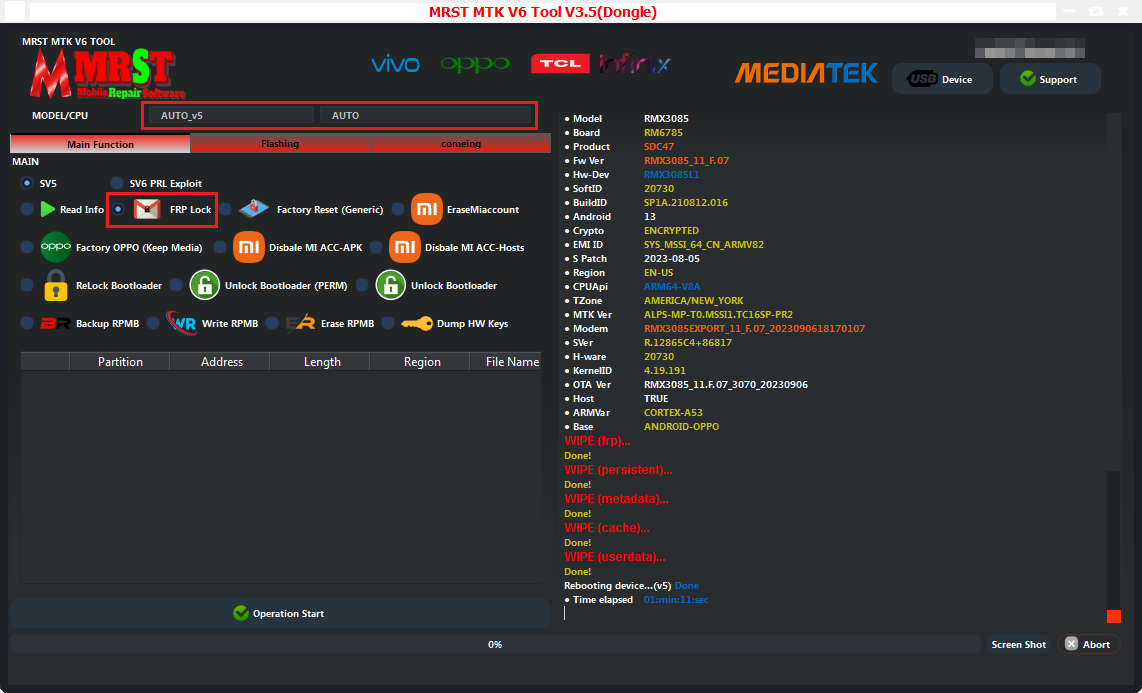
Task: Click the Factory Reset (Generic) eraser icon
Action: (253, 209)
